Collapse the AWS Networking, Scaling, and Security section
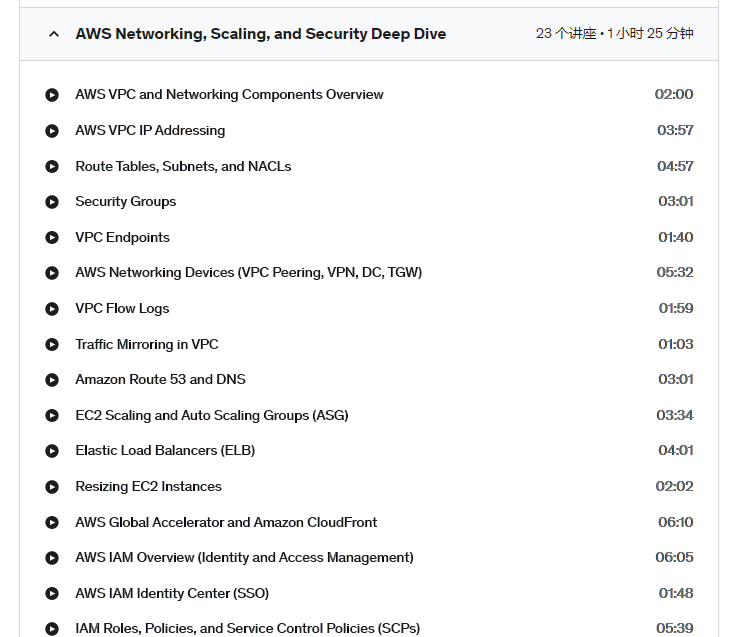Viewport: 730px width, 637px height. click(x=54, y=34)
